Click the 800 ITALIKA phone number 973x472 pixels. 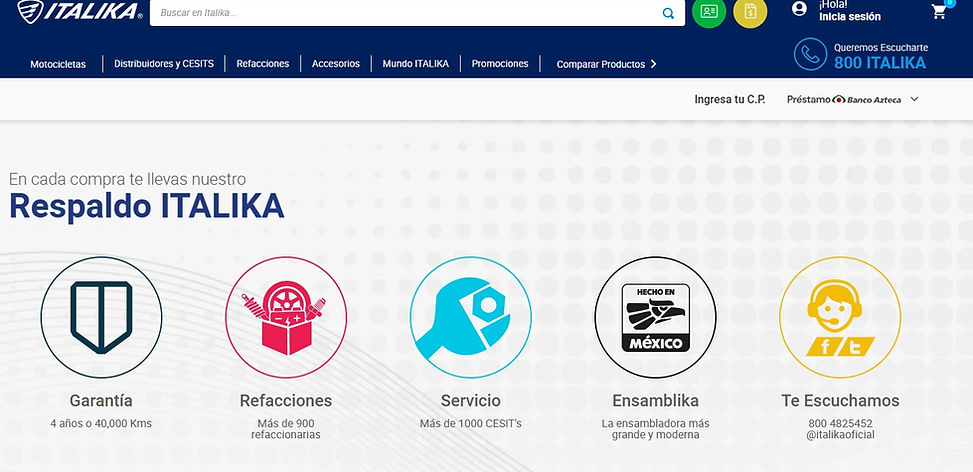[880, 63]
